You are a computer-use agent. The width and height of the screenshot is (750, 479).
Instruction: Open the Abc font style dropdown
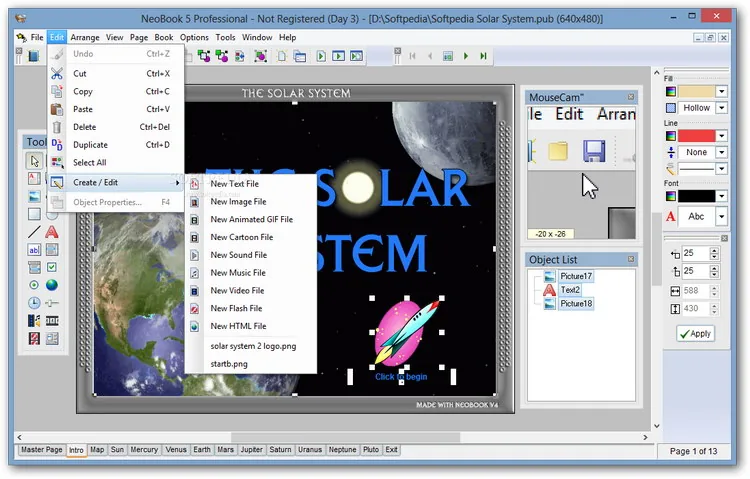[721, 216]
